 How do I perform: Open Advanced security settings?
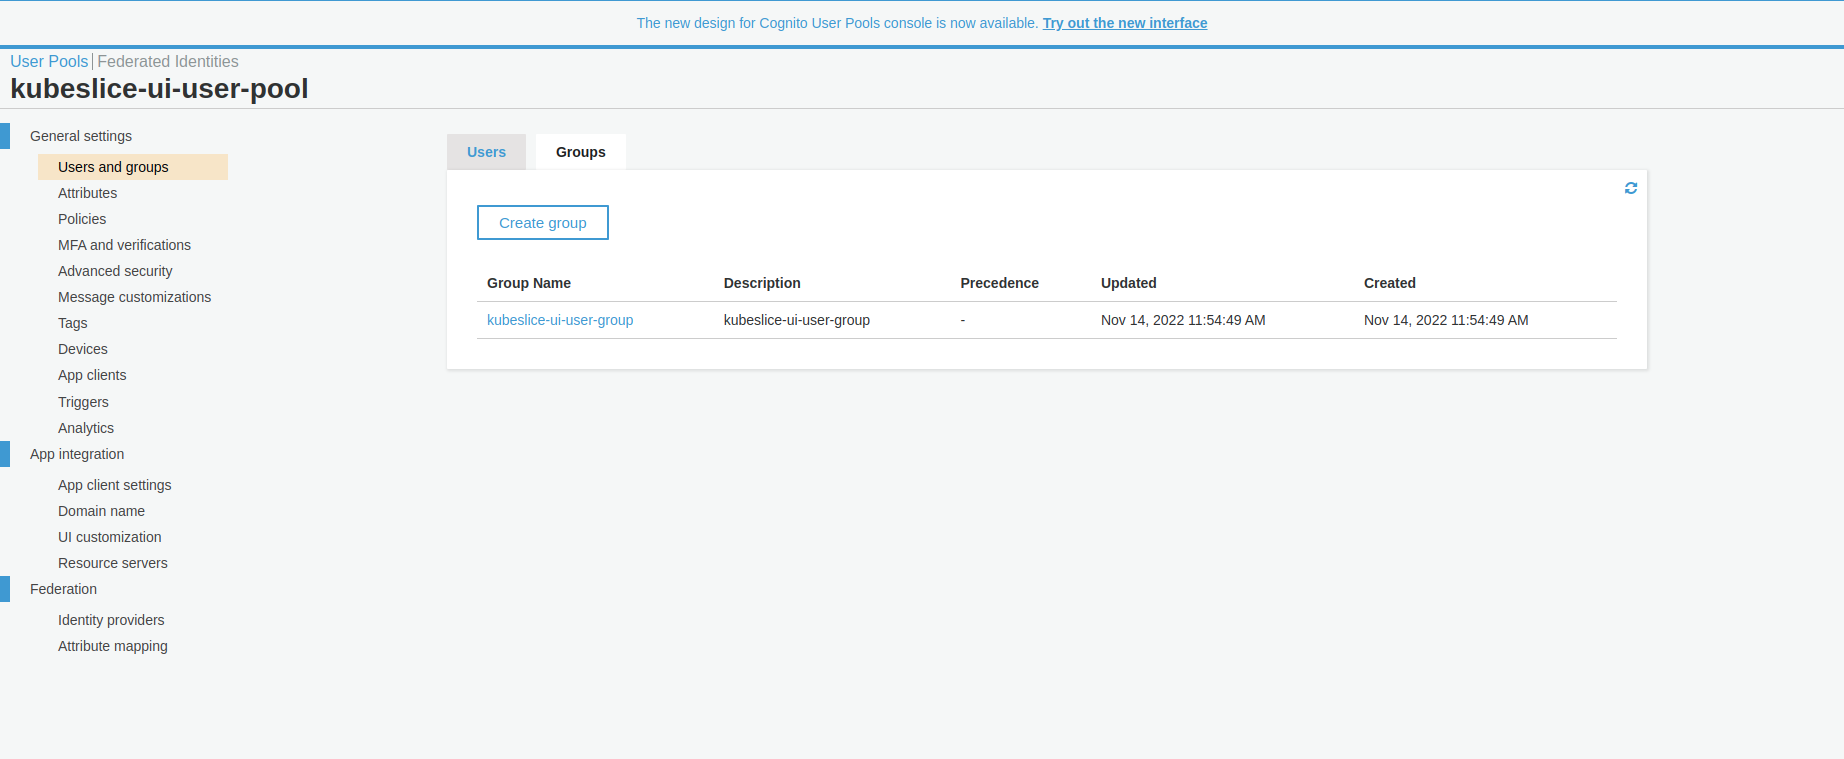point(115,271)
